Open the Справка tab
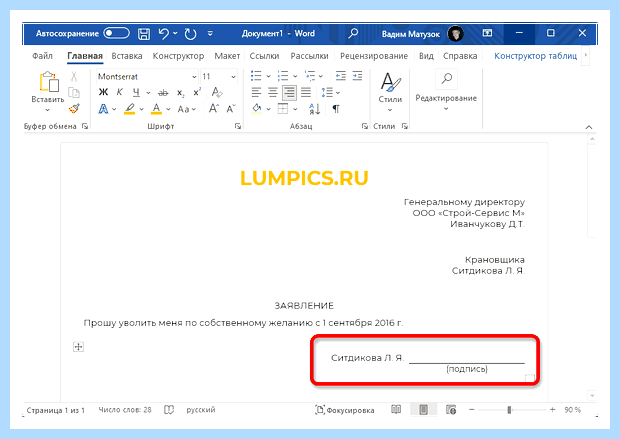The image size is (620, 439). [460, 56]
